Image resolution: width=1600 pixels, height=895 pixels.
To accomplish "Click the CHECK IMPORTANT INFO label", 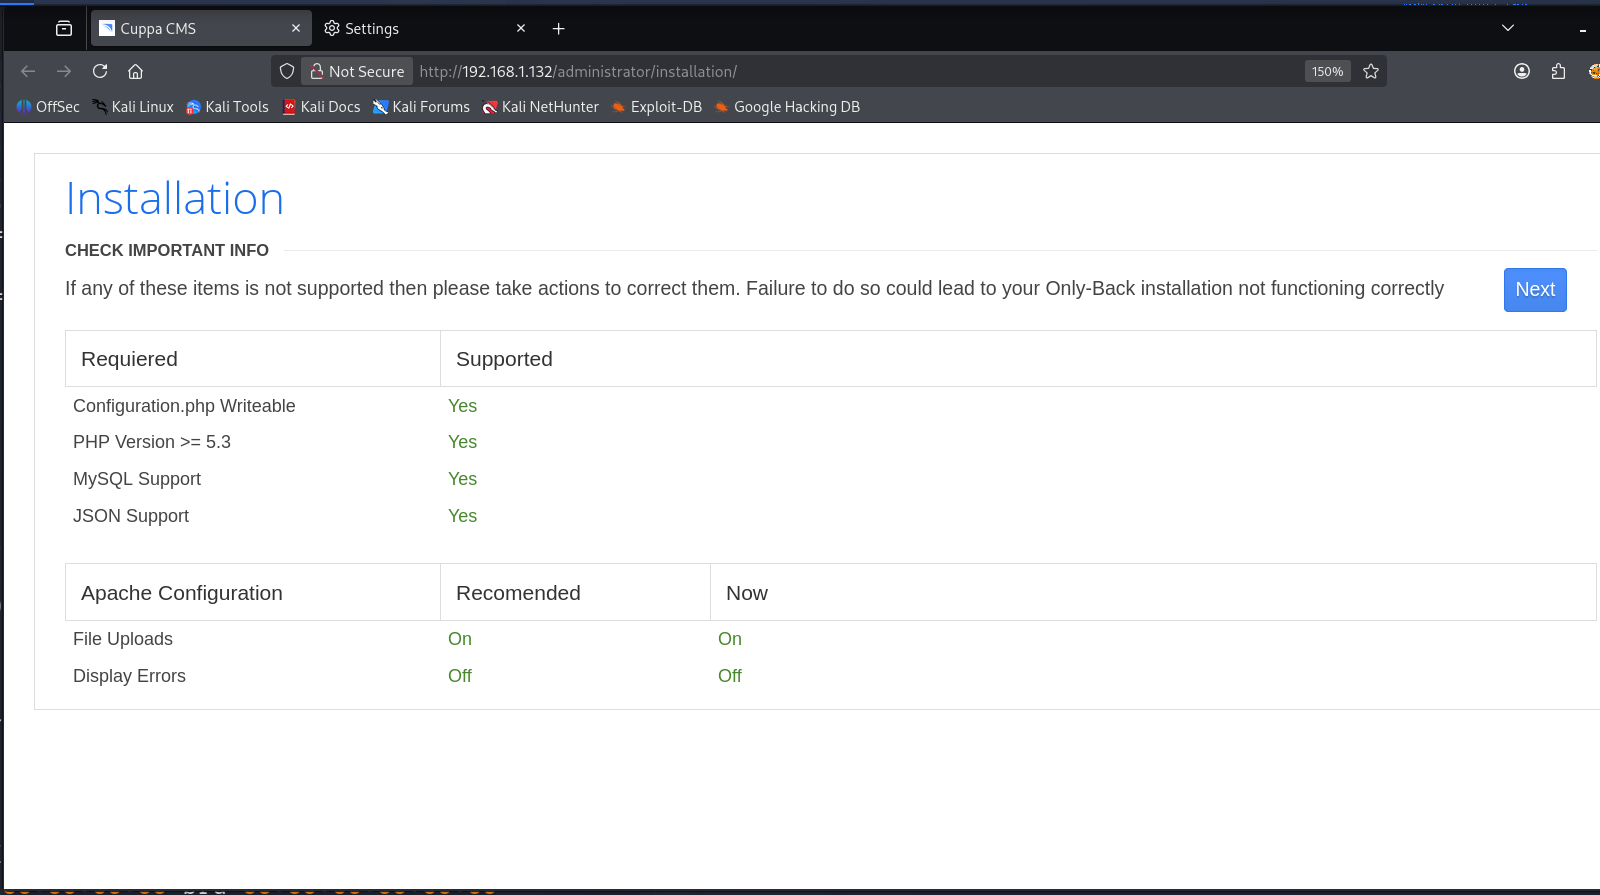I will (x=167, y=250).
